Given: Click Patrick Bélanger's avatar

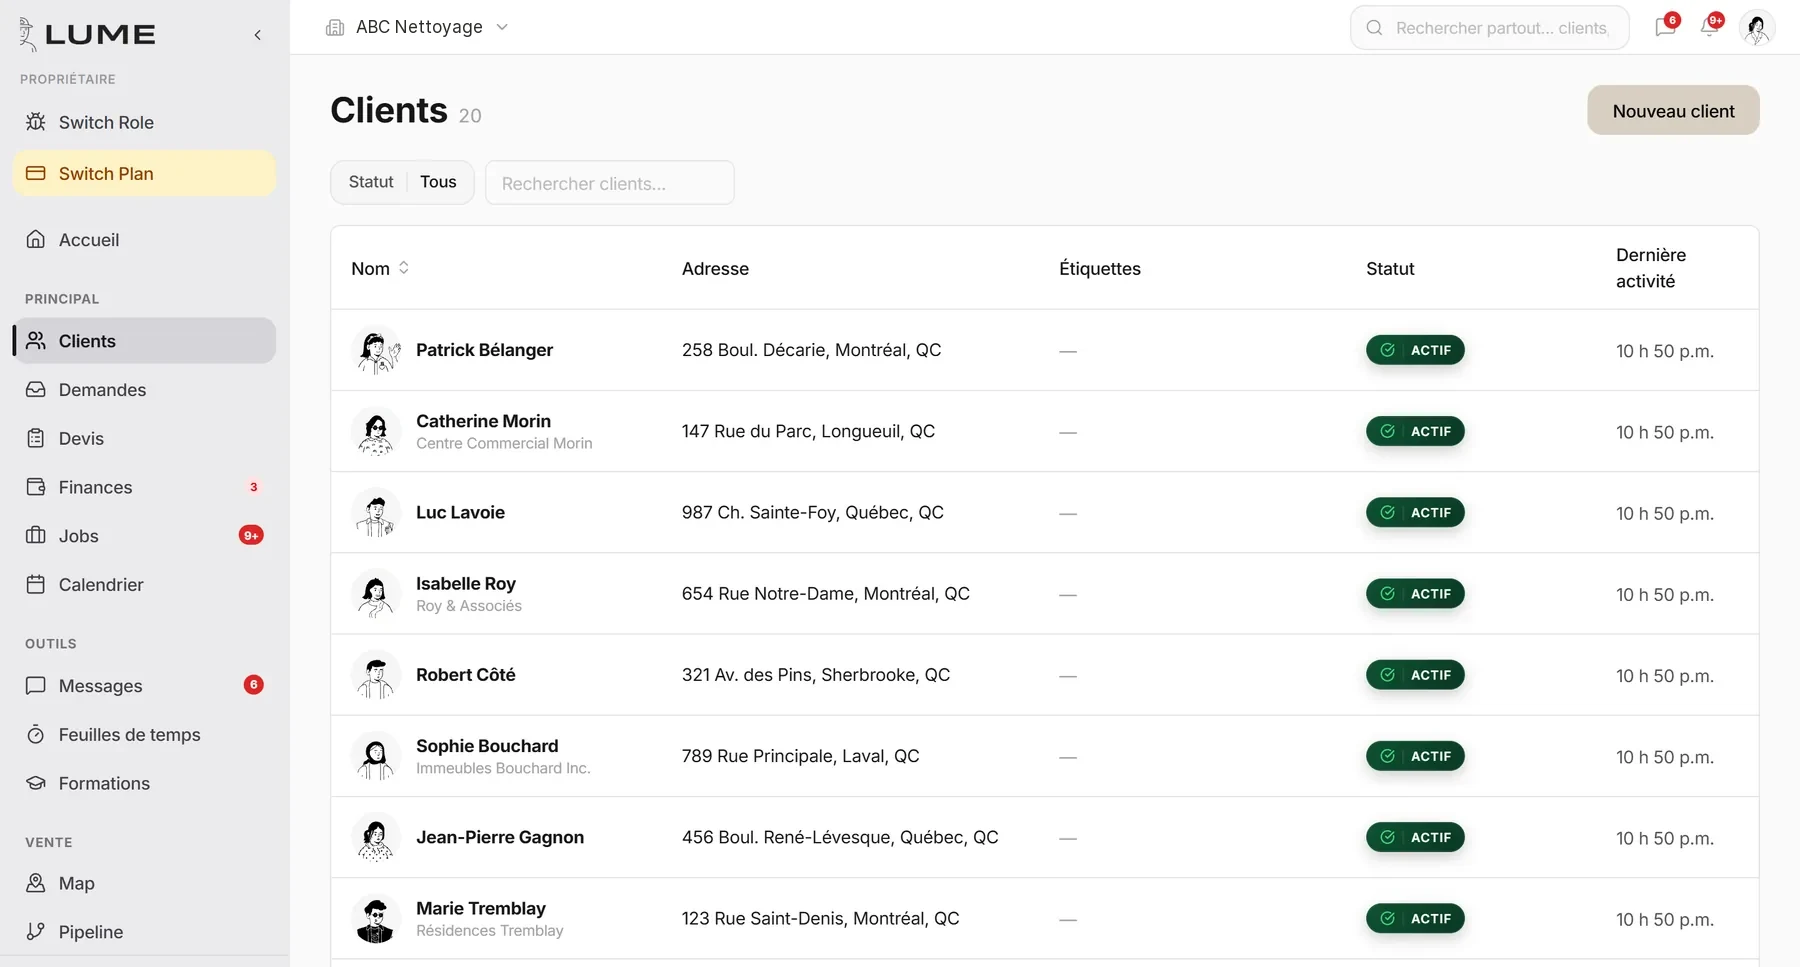Looking at the screenshot, I should (376, 350).
